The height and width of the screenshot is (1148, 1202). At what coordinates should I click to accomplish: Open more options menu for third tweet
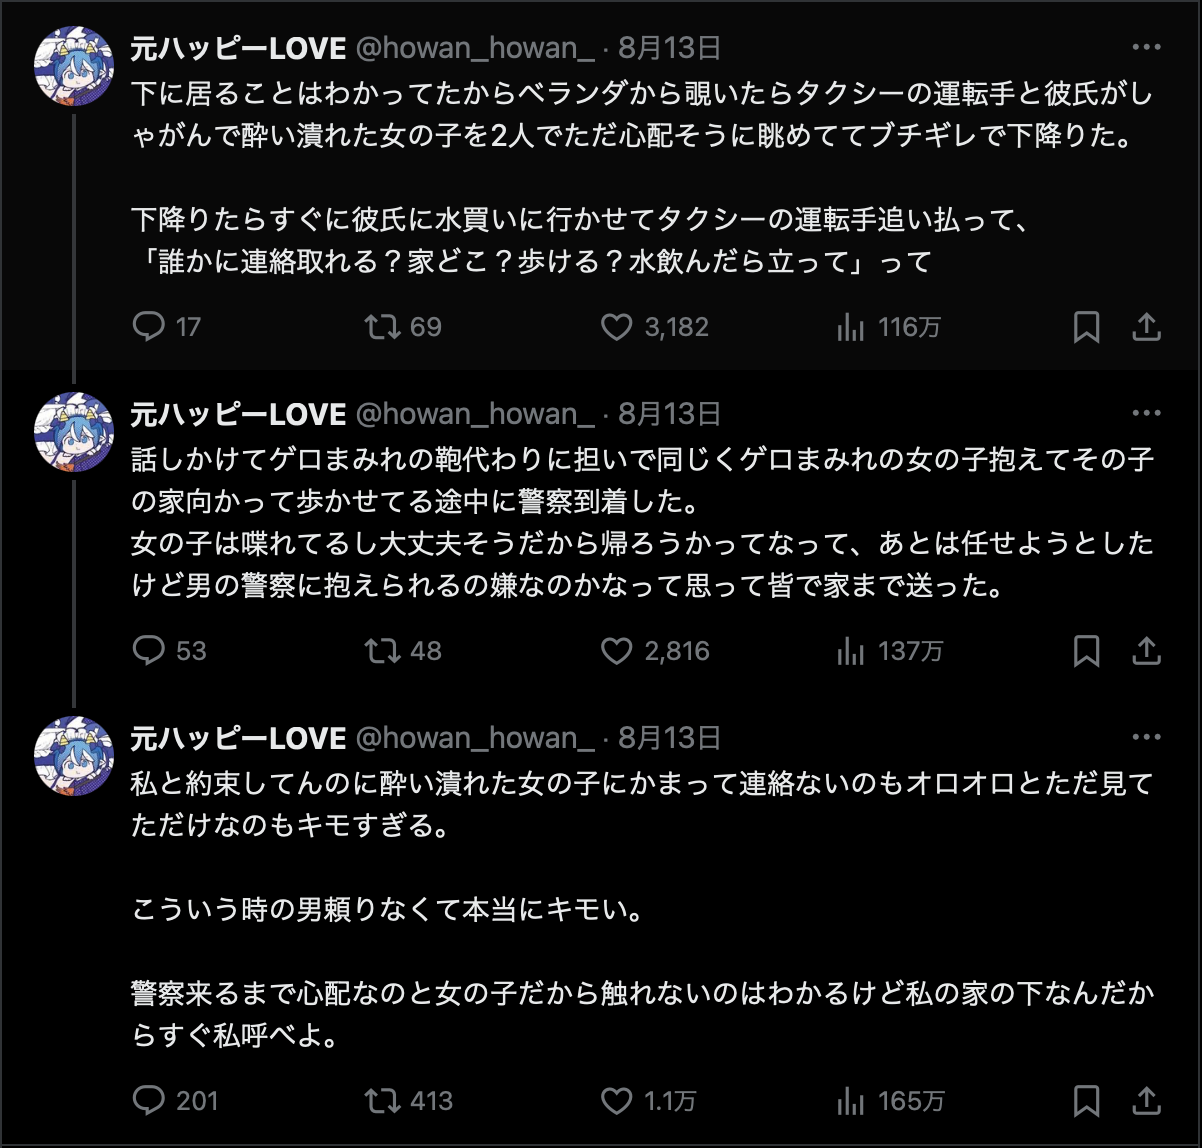pos(1146,738)
